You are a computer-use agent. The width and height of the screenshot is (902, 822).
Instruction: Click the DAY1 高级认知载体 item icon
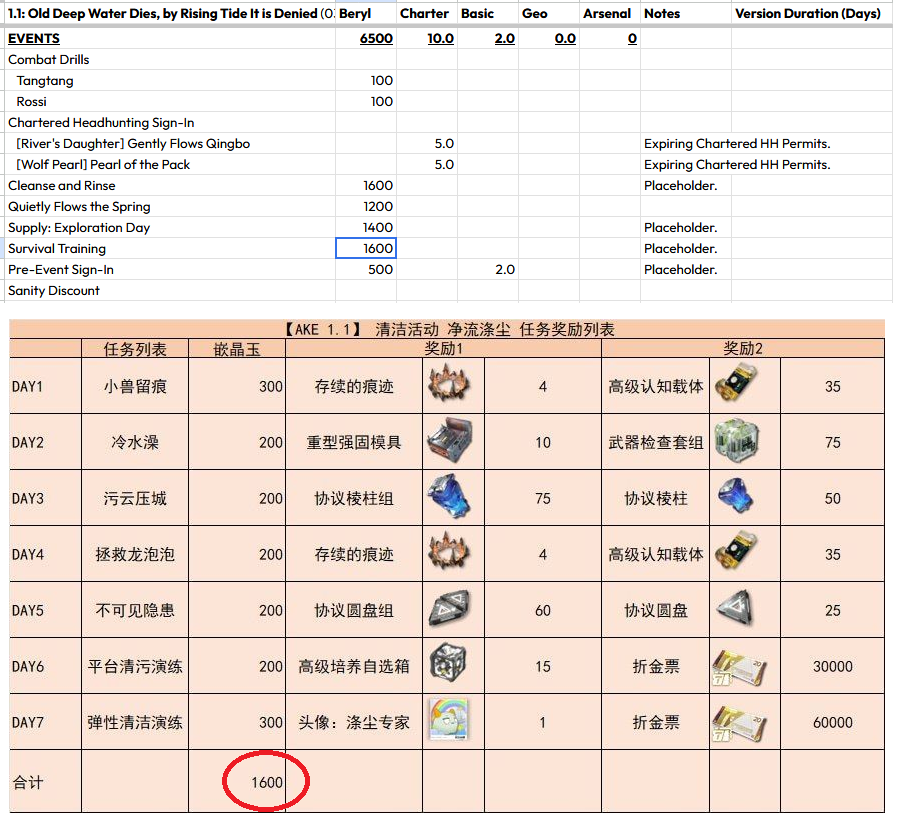[x=736, y=384]
